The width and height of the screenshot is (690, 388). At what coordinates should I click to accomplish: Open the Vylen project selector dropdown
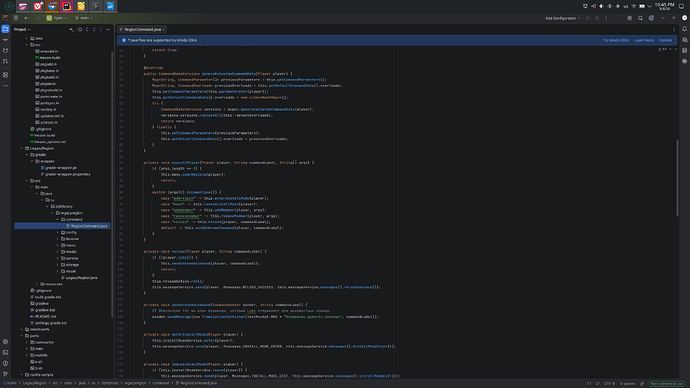tap(57, 18)
